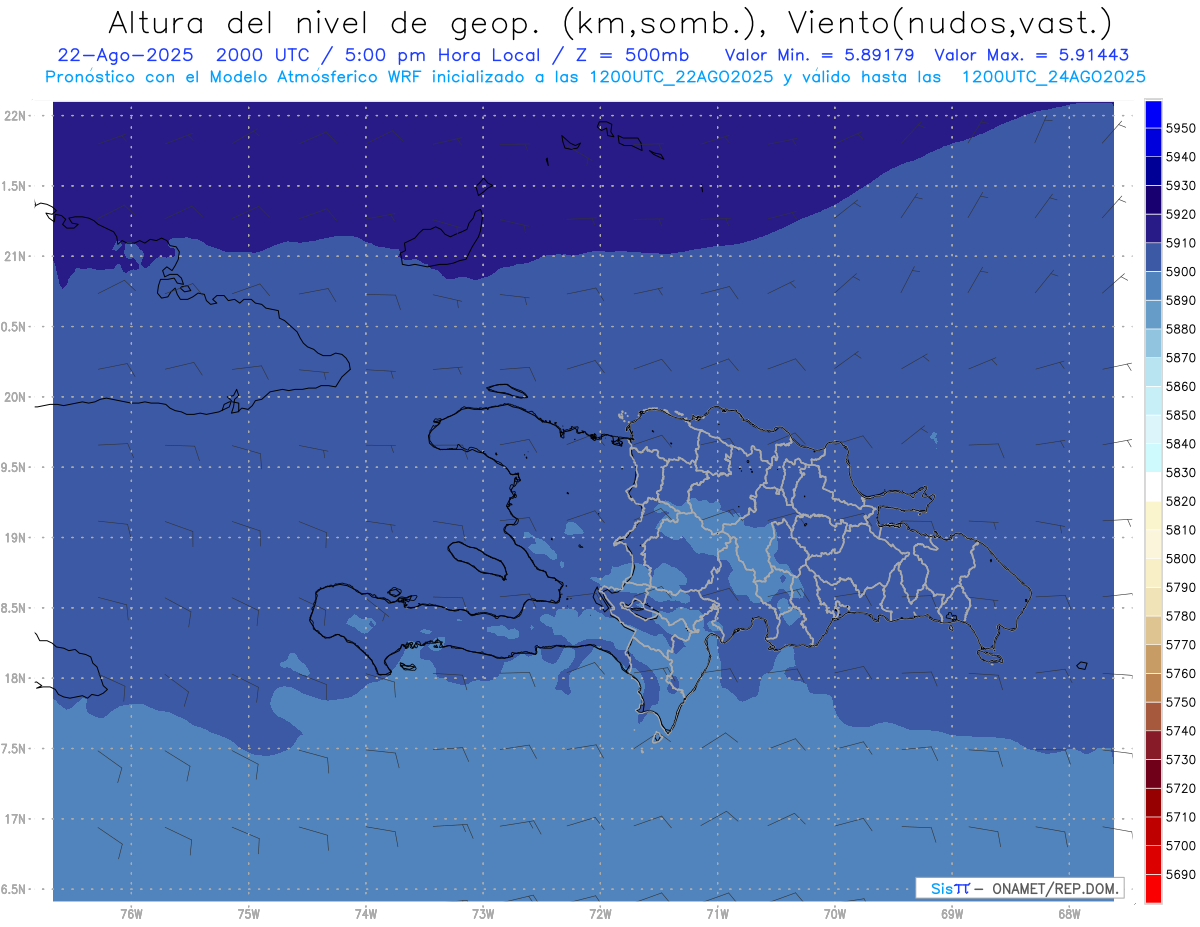Click the '1200UTC_24AGO2025' valid-until timestamp
The height and width of the screenshot is (927, 1200).
[1053, 76]
